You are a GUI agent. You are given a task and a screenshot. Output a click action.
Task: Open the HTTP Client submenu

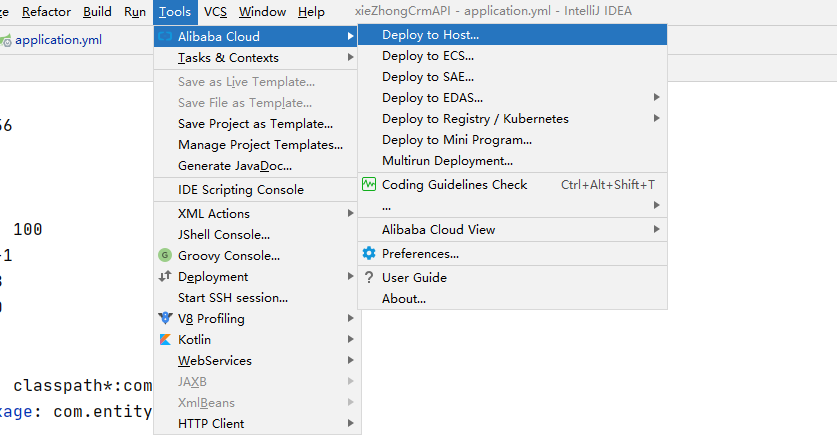pos(351,423)
